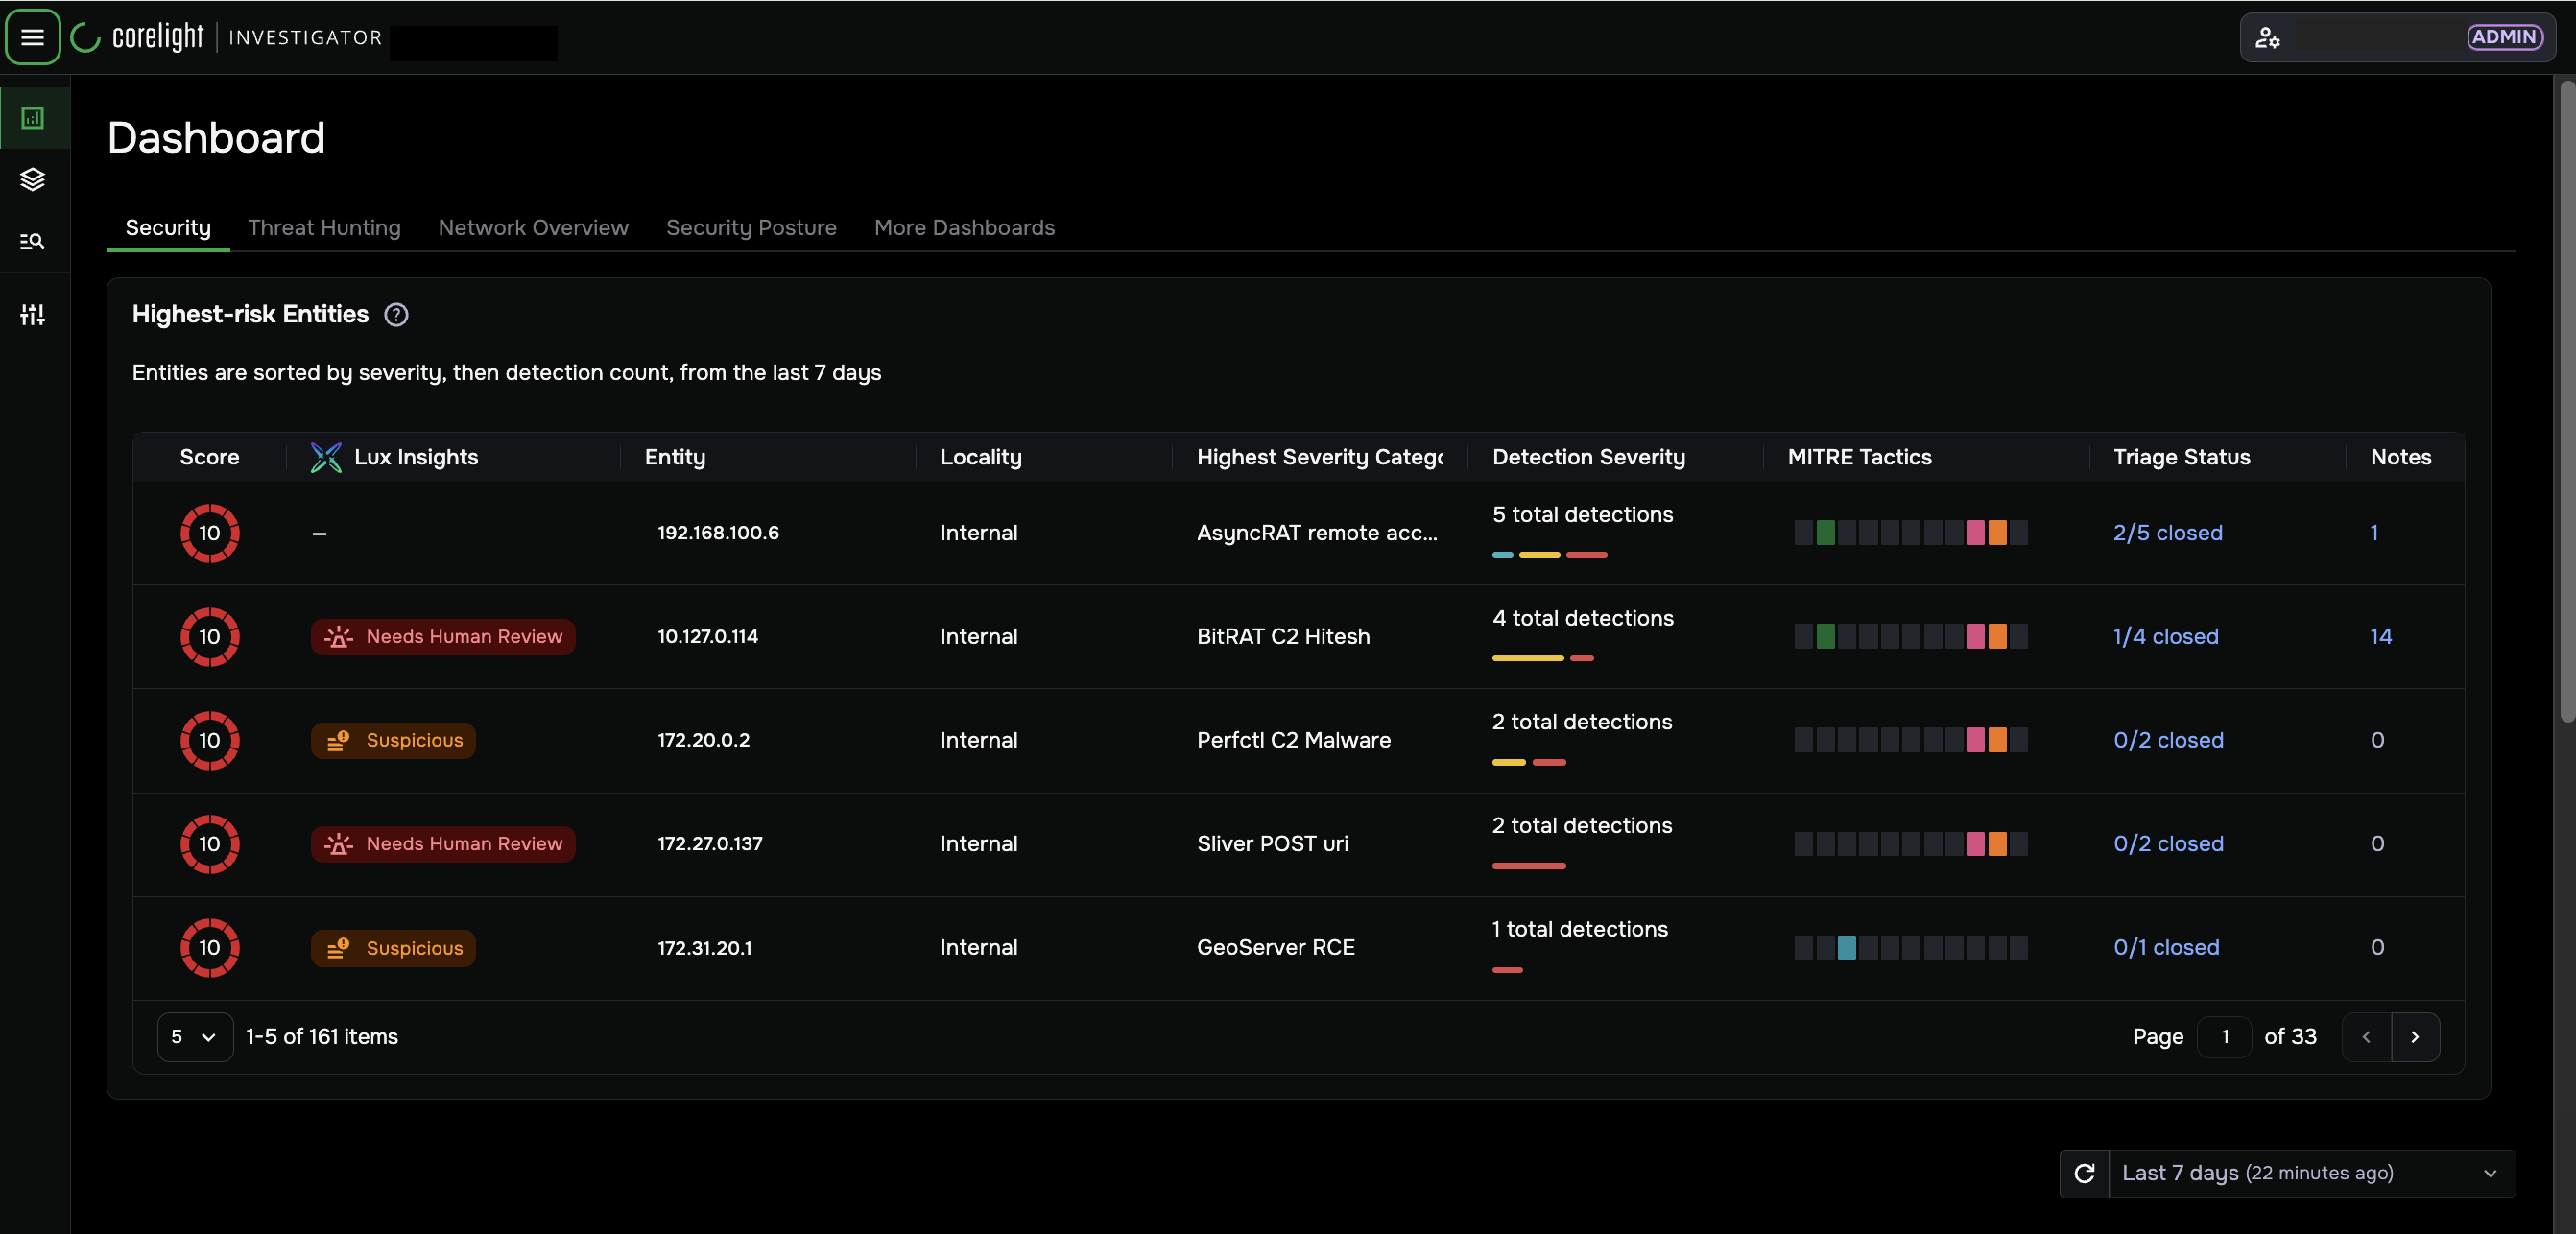Image resolution: width=2576 pixels, height=1234 pixels.
Task: Click the user settings icon
Action: click(x=2267, y=37)
